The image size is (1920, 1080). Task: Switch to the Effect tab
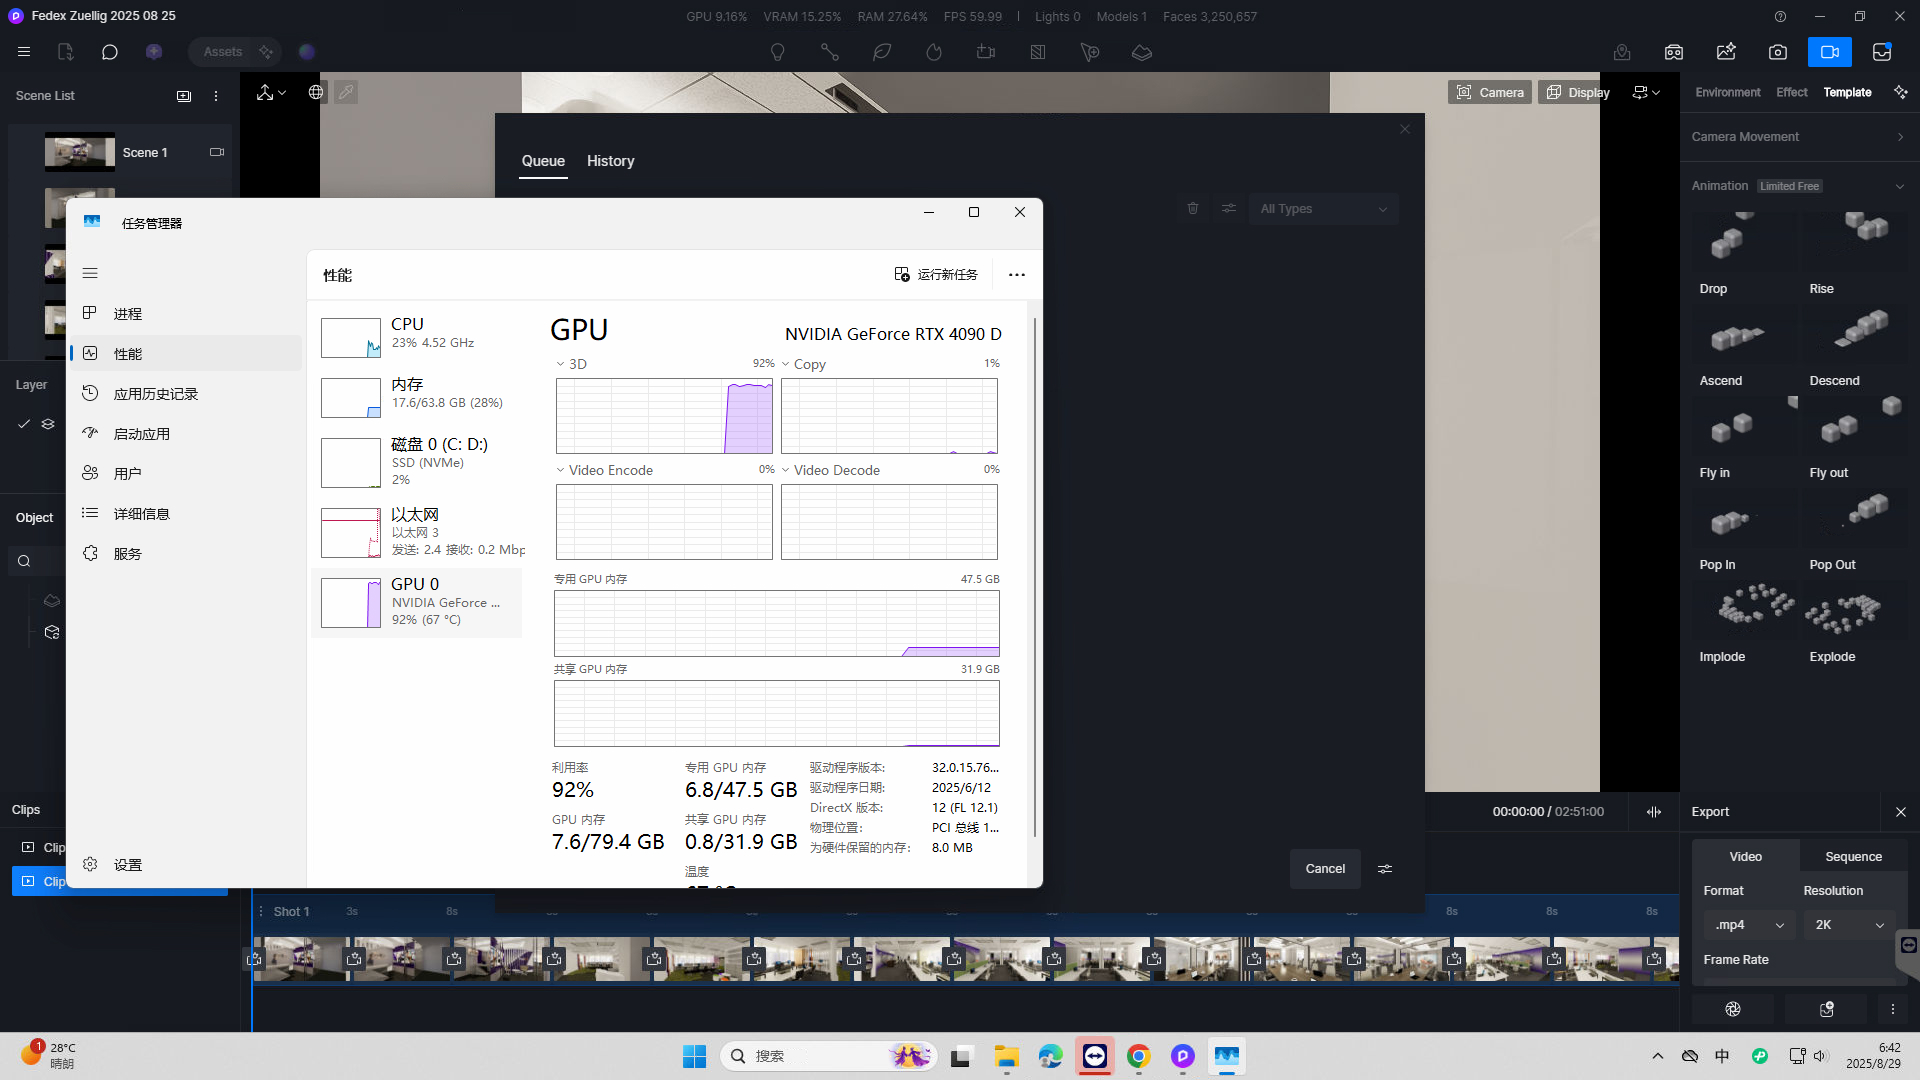click(1791, 92)
